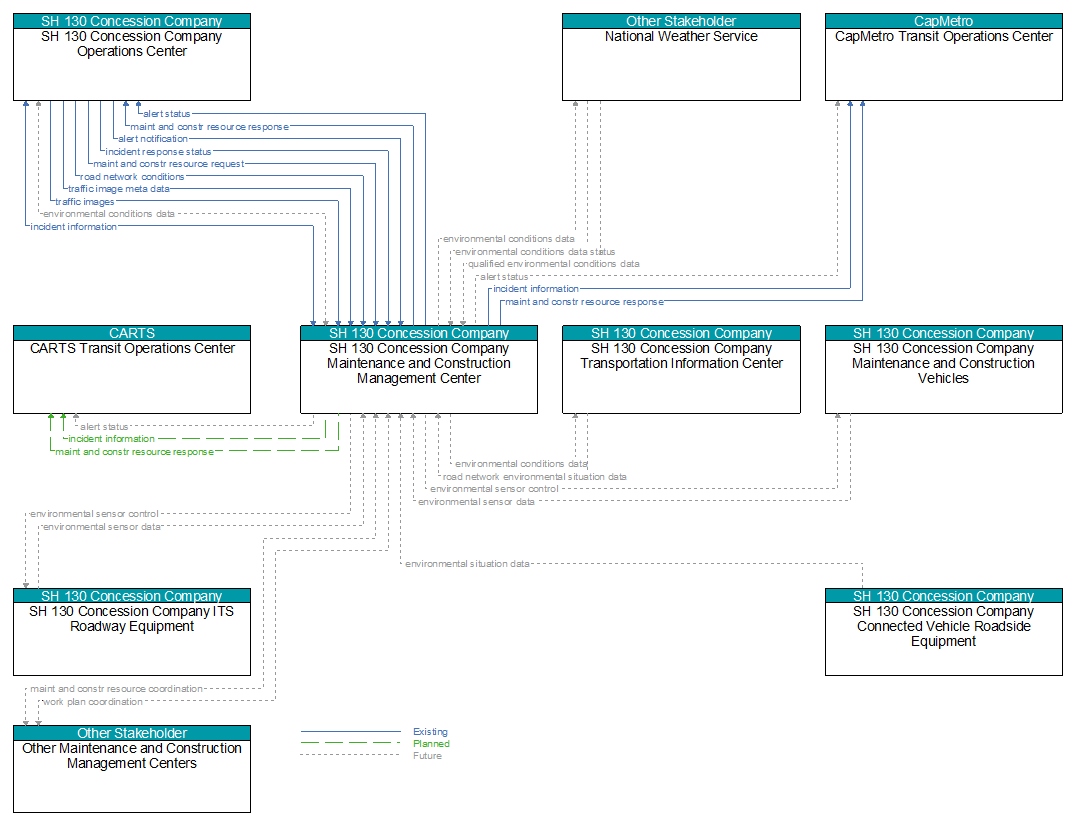This screenshot has height=826, width=1073.
Task: Select the 'maint and constr resource request' label
Action: point(168,164)
